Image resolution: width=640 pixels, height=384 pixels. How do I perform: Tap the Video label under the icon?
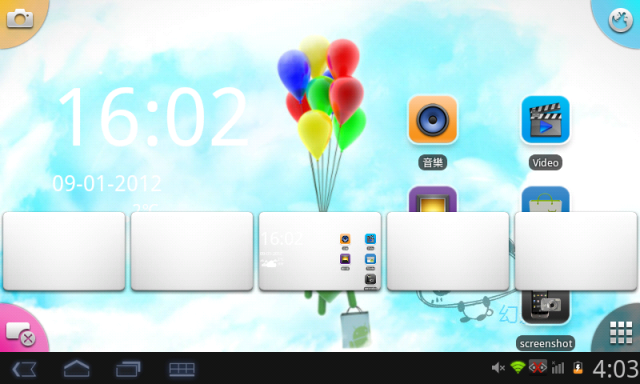point(545,162)
